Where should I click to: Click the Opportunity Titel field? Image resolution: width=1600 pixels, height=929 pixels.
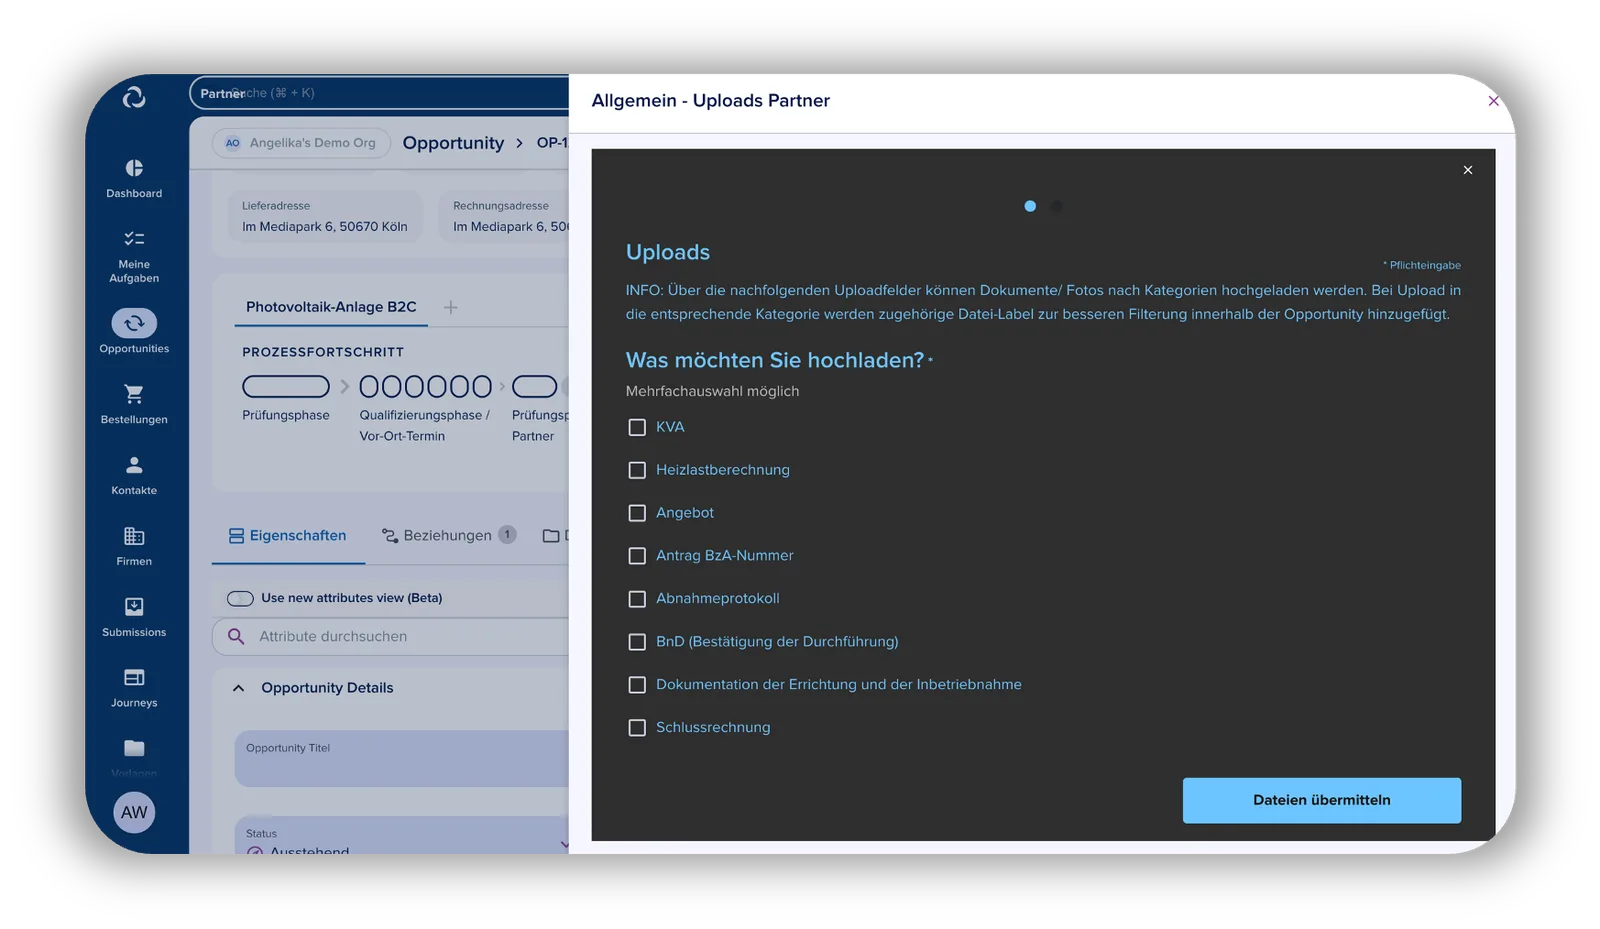[x=402, y=758]
